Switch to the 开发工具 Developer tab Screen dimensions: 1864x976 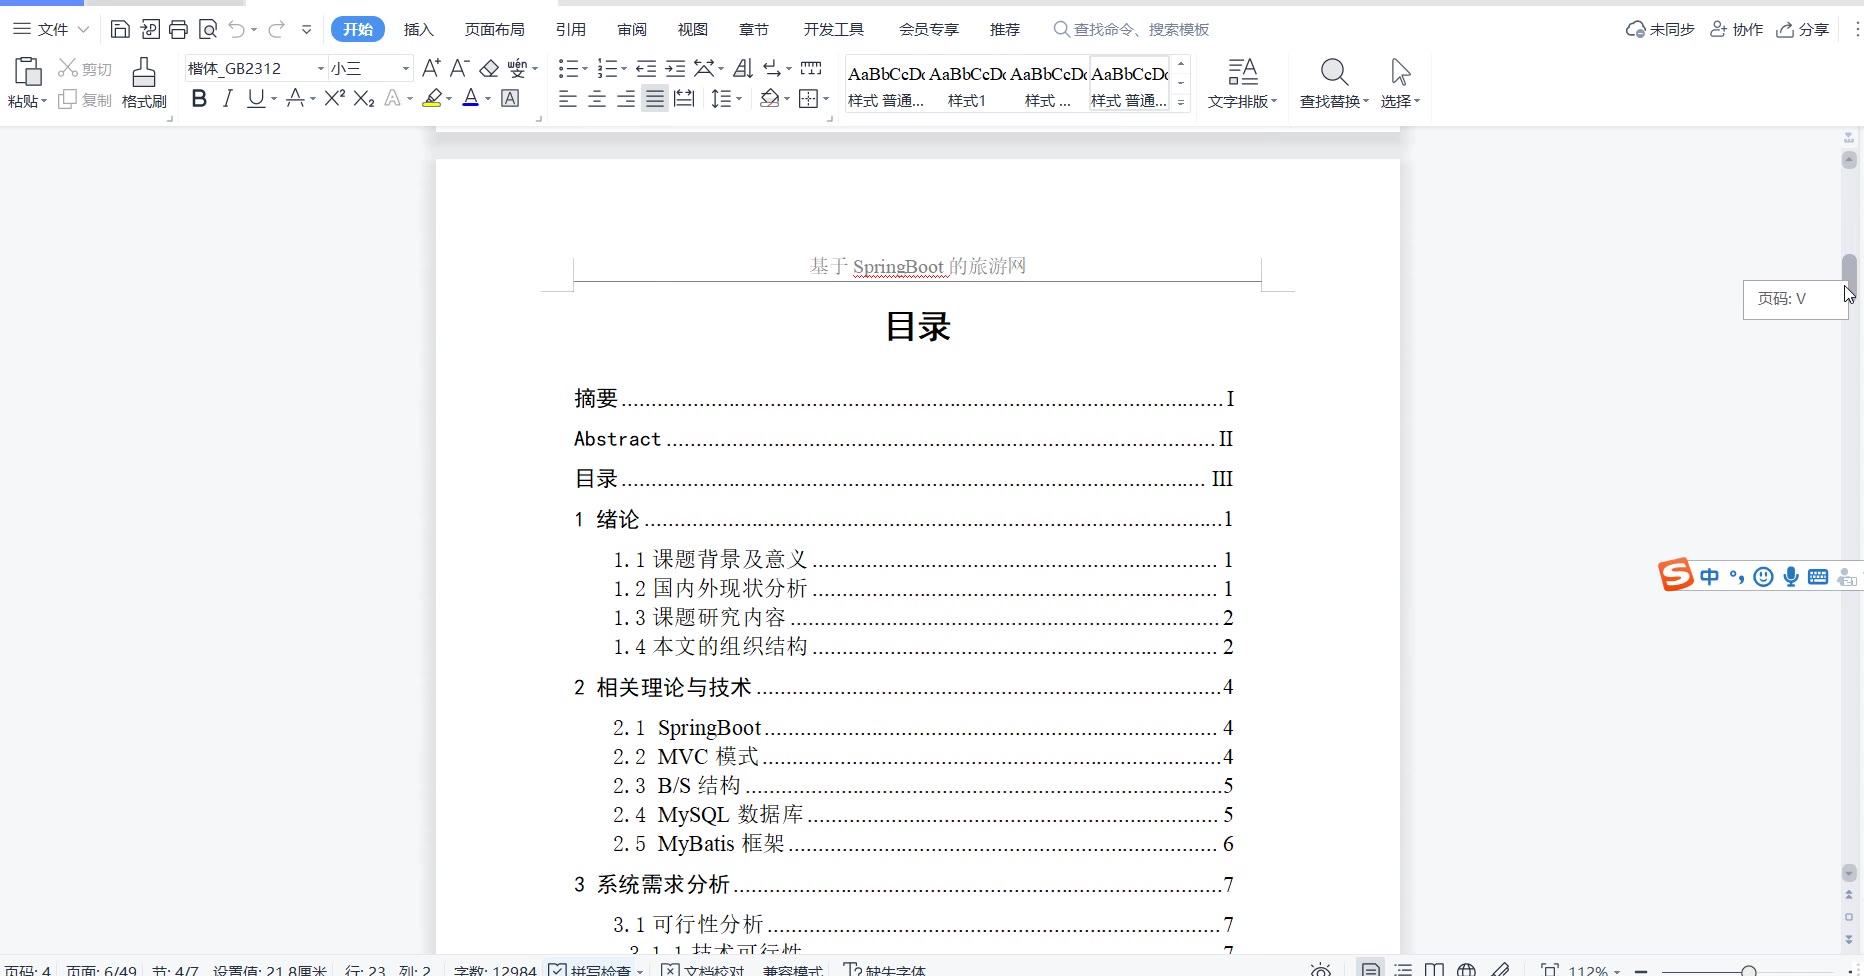click(833, 29)
